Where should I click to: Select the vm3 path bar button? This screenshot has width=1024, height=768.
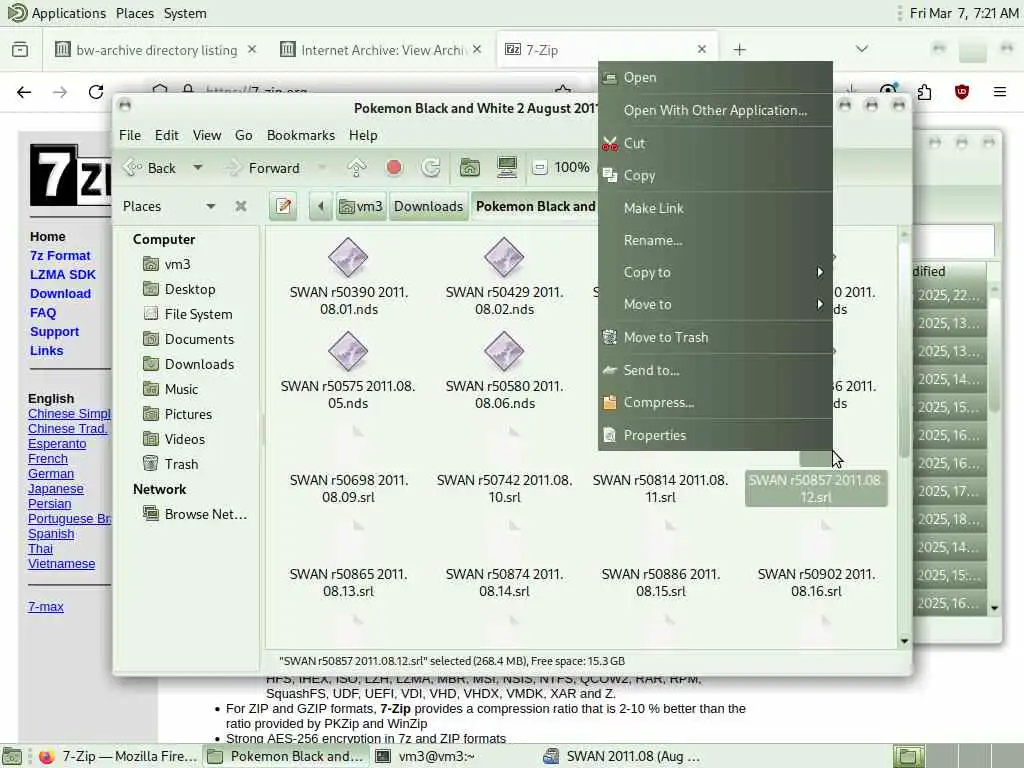(x=360, y=206)
